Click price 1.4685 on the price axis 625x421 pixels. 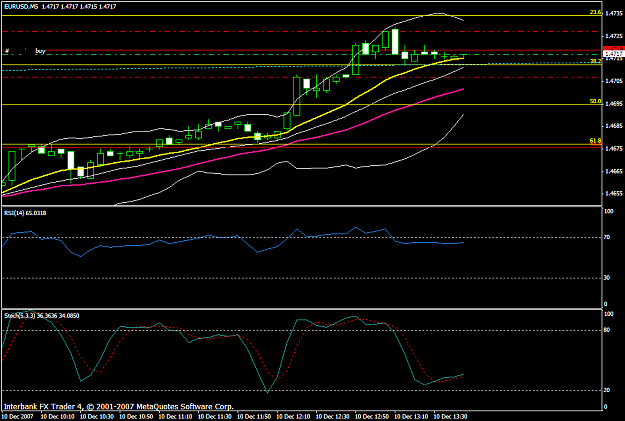tap(614, 126)
